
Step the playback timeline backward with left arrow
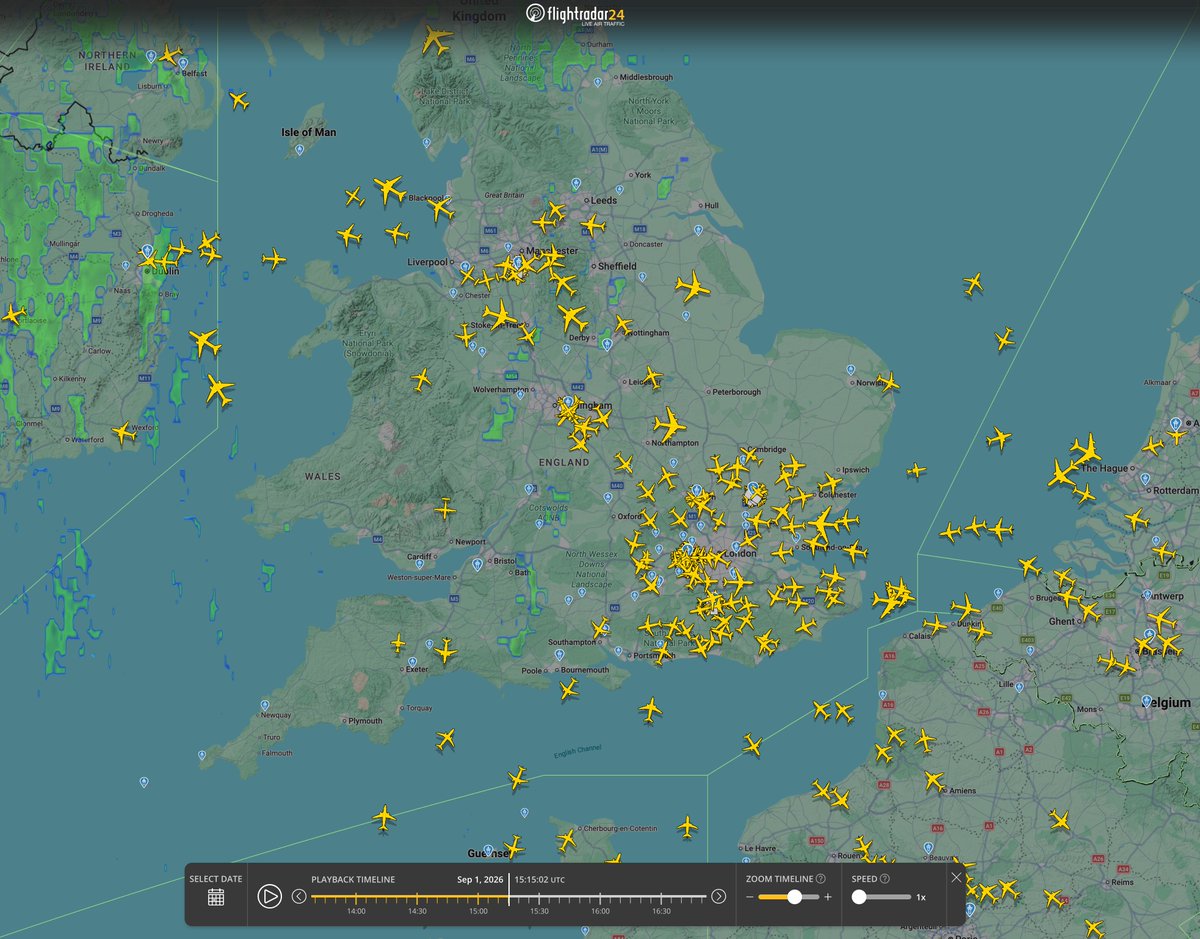click(299, 896)
